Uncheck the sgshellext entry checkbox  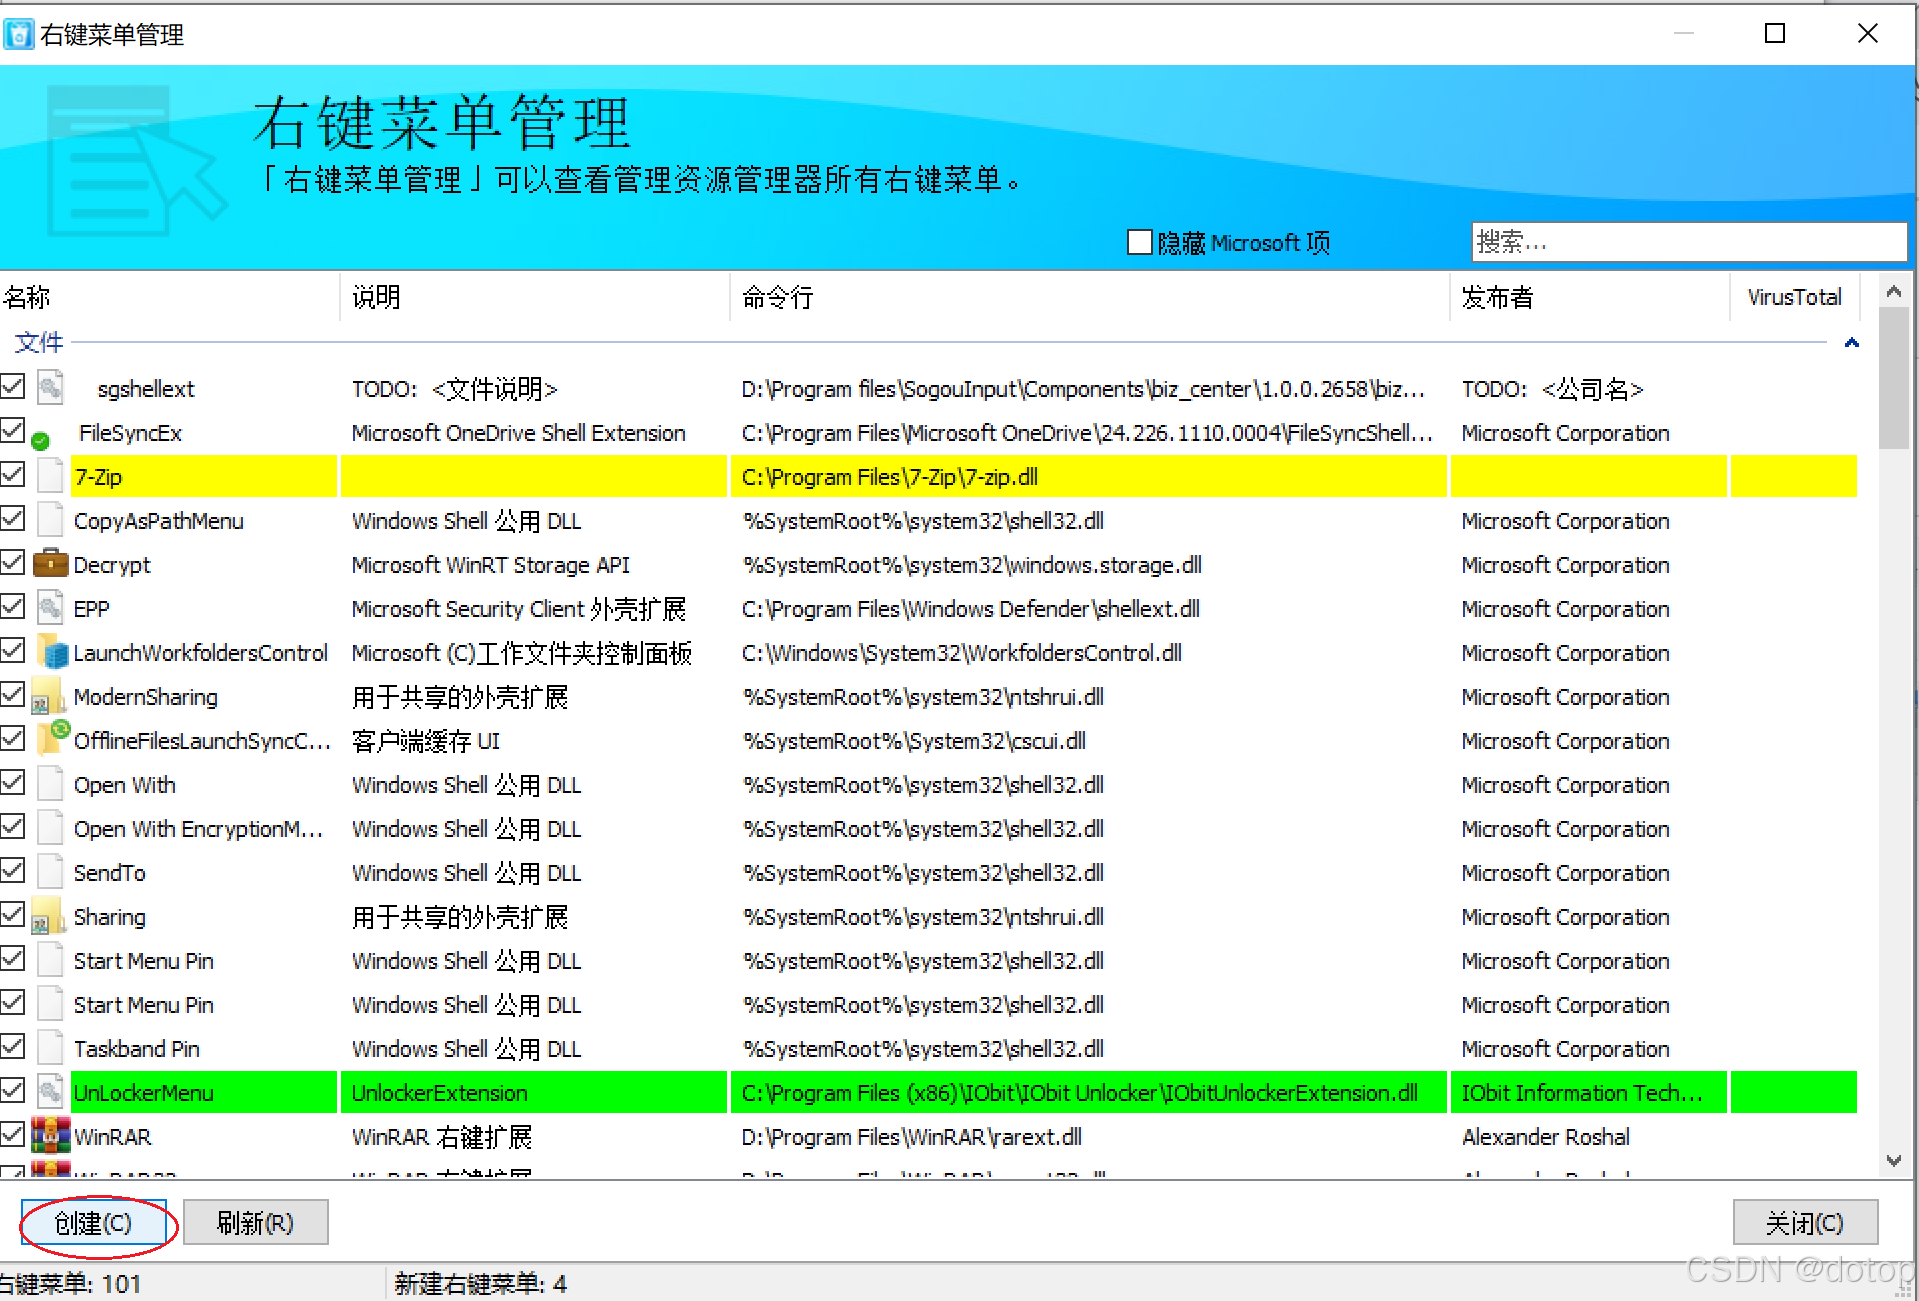[x=12, y=386]
